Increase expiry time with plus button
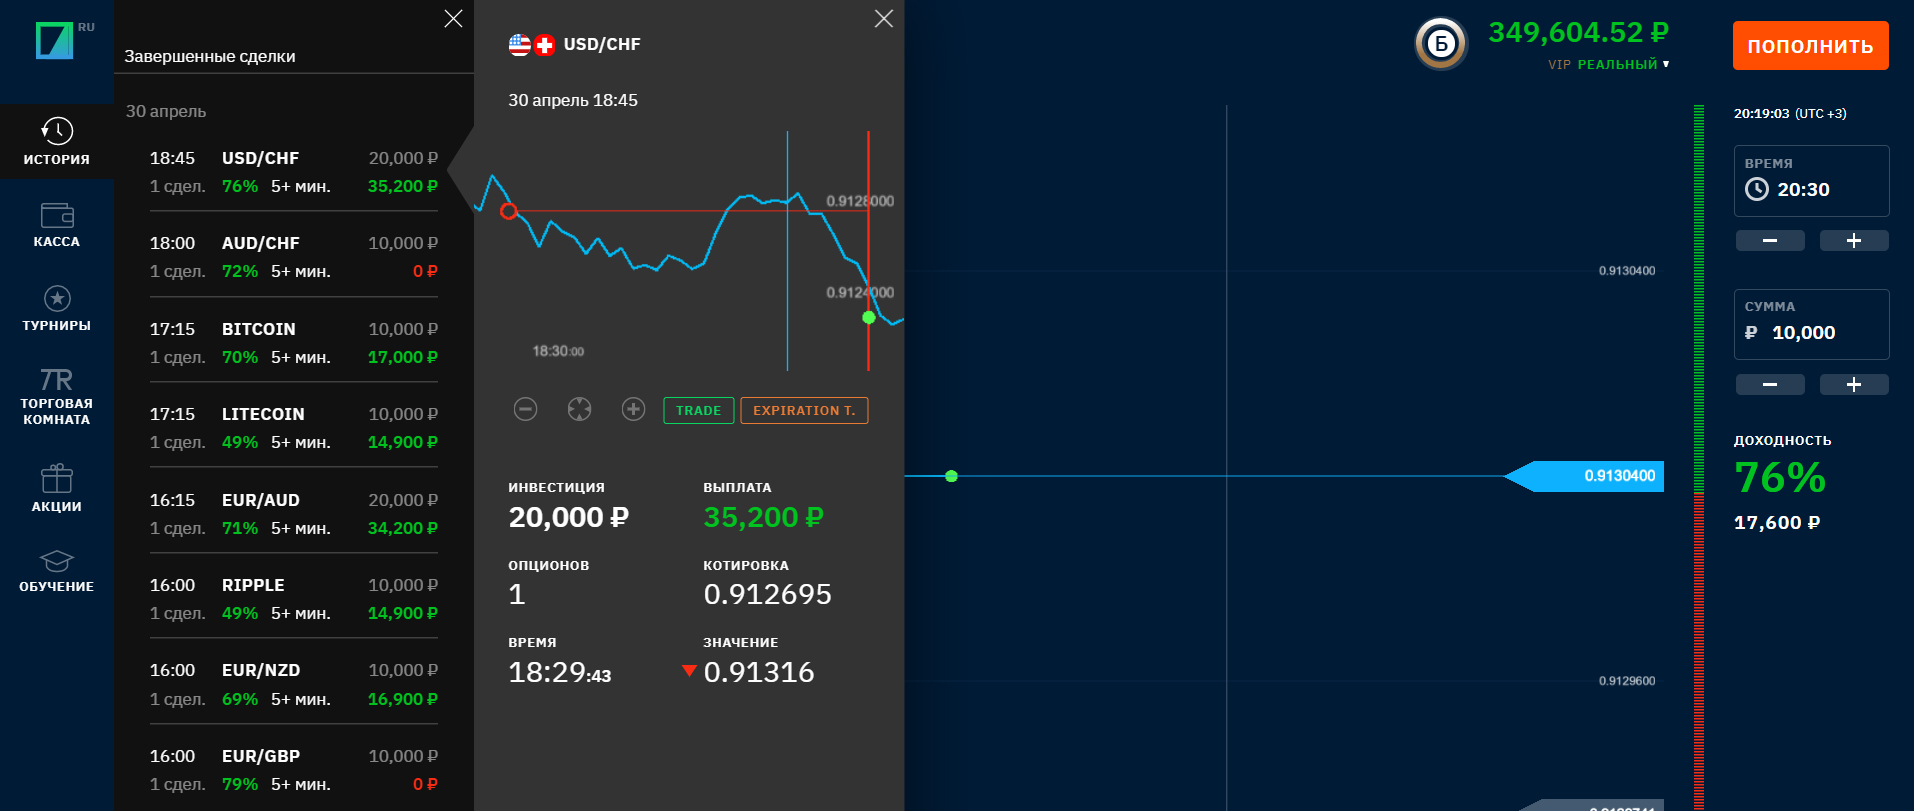 coord(1854,240)
